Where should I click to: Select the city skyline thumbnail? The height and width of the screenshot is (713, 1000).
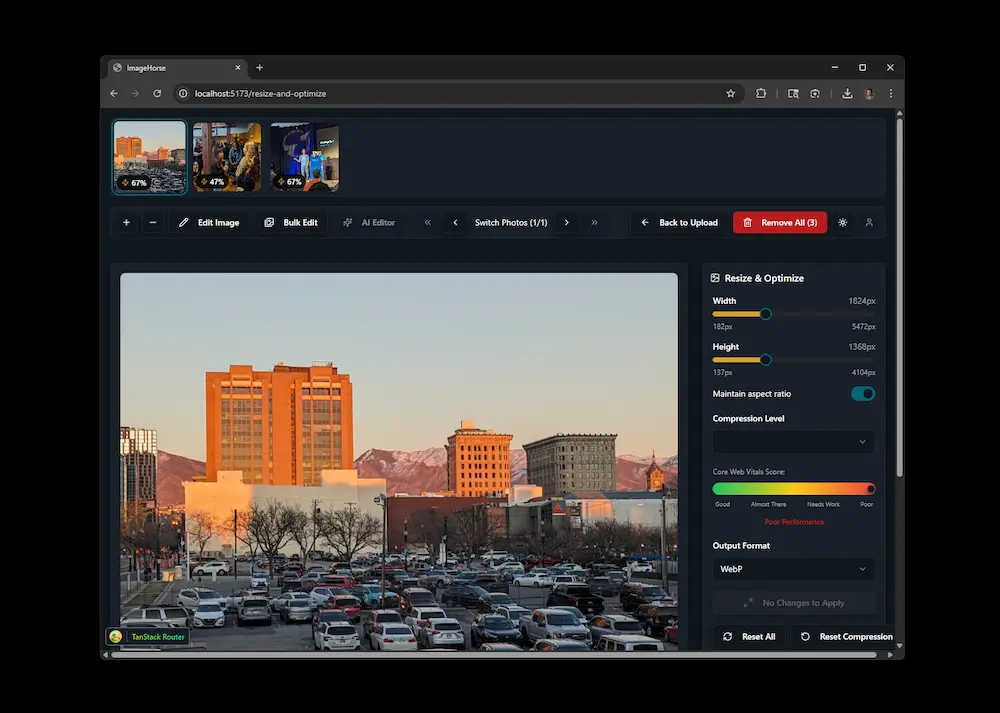point(150,157)
